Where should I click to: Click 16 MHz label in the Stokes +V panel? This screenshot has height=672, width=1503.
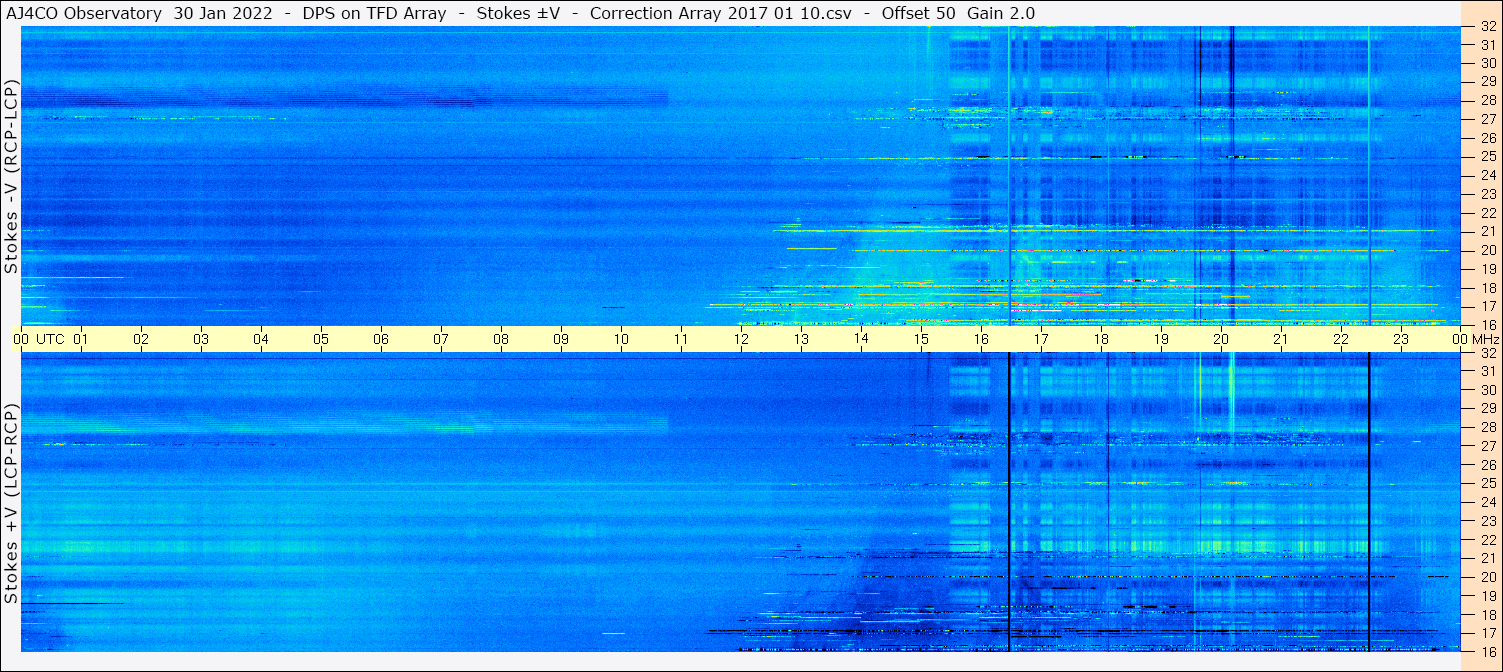click(x=1487, y=651)
